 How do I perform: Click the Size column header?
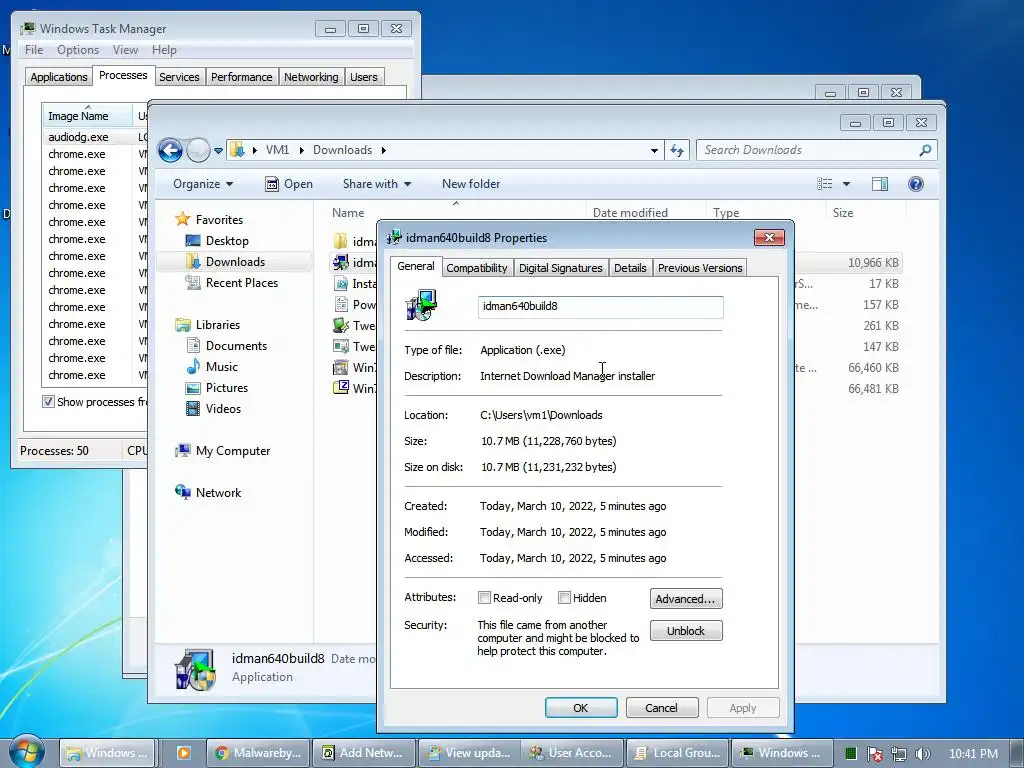coord(842,213)
